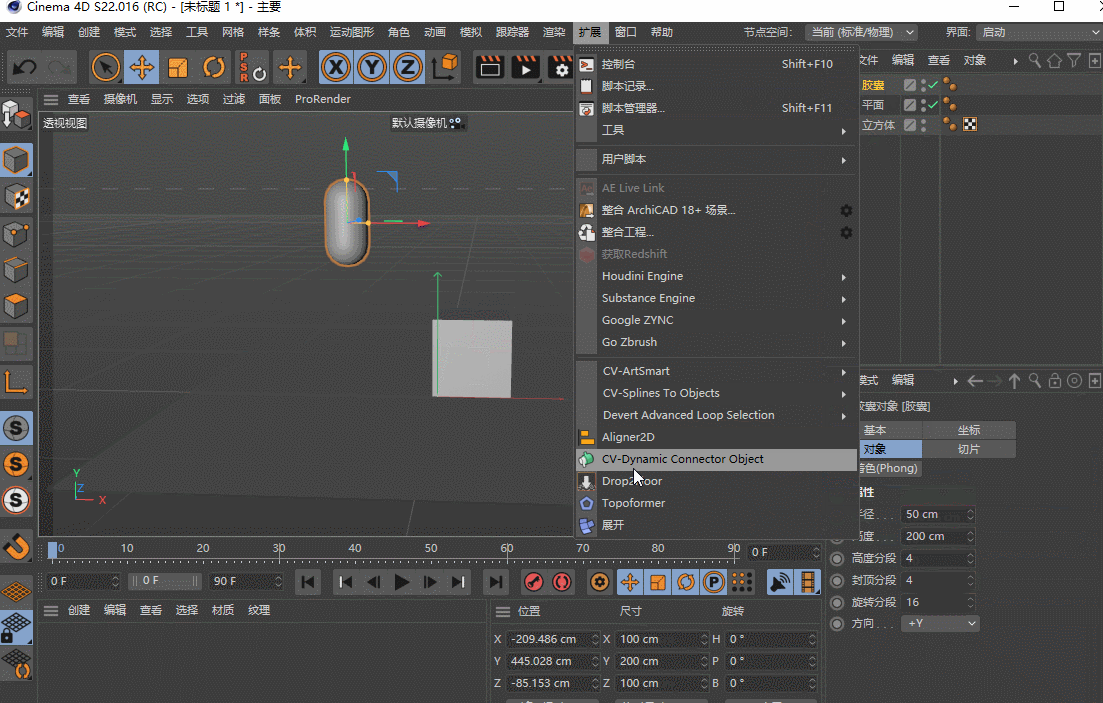Click the 旋转分段 keyframe circle
Screen dimensions: 1103x703
pyautogui.click(x=837, y=602)
